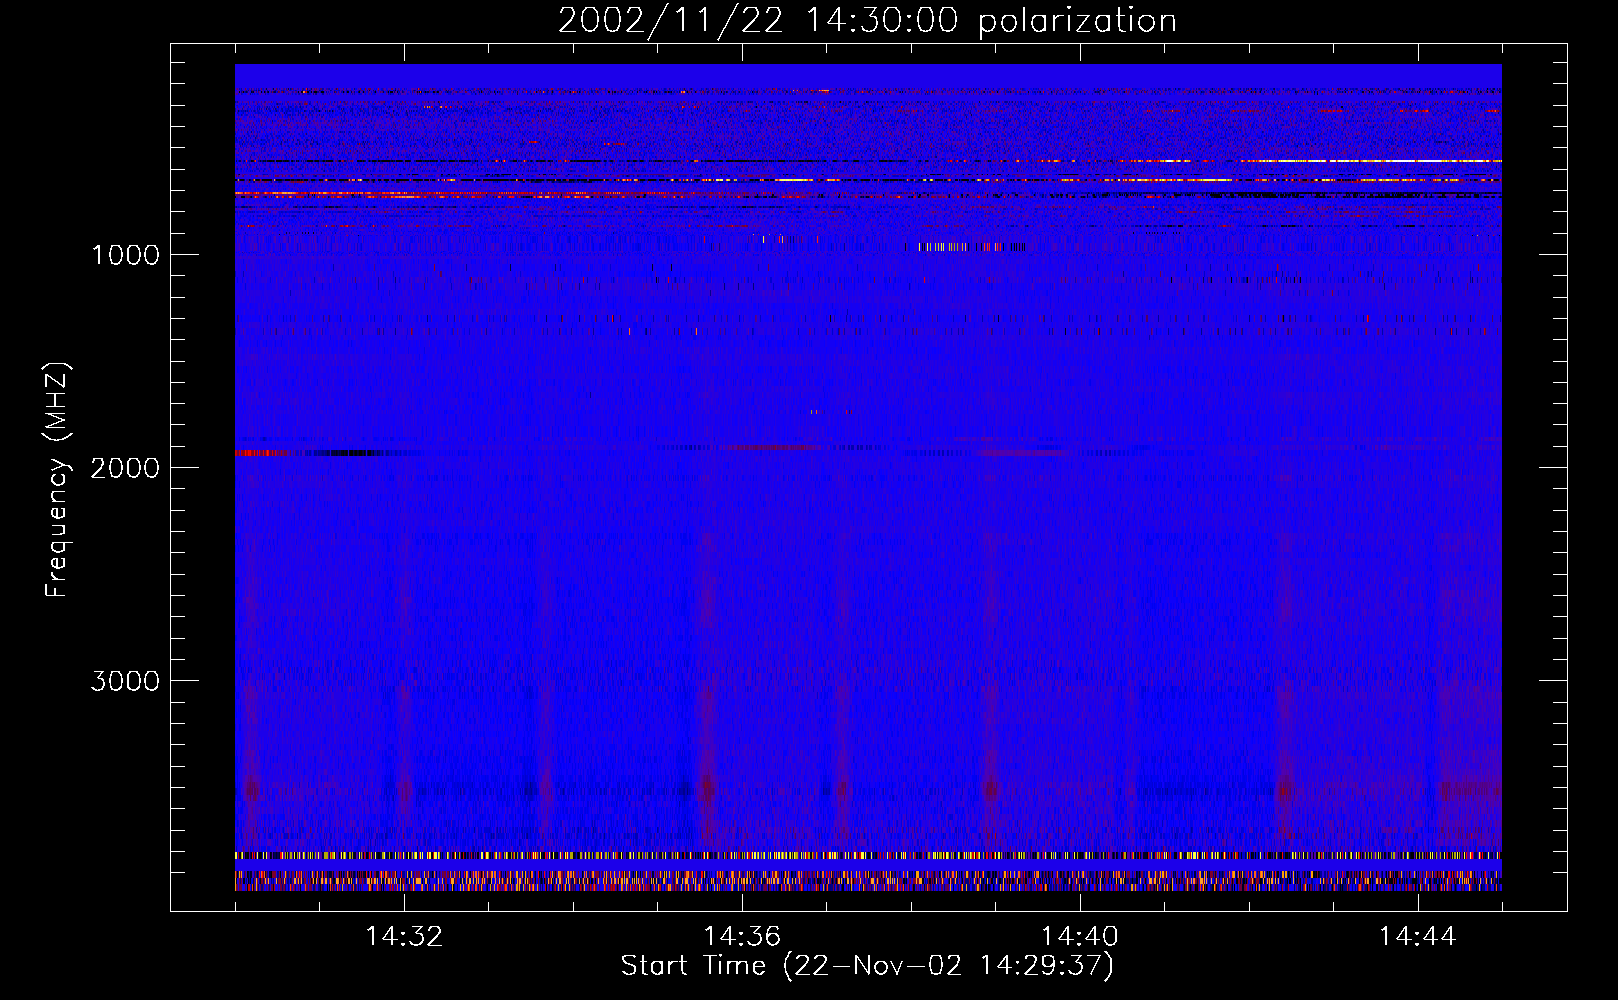Viewport: 1618px width, 1000px height.
Task: Click the 2000 frequency tick label
Action: (125, 468)
